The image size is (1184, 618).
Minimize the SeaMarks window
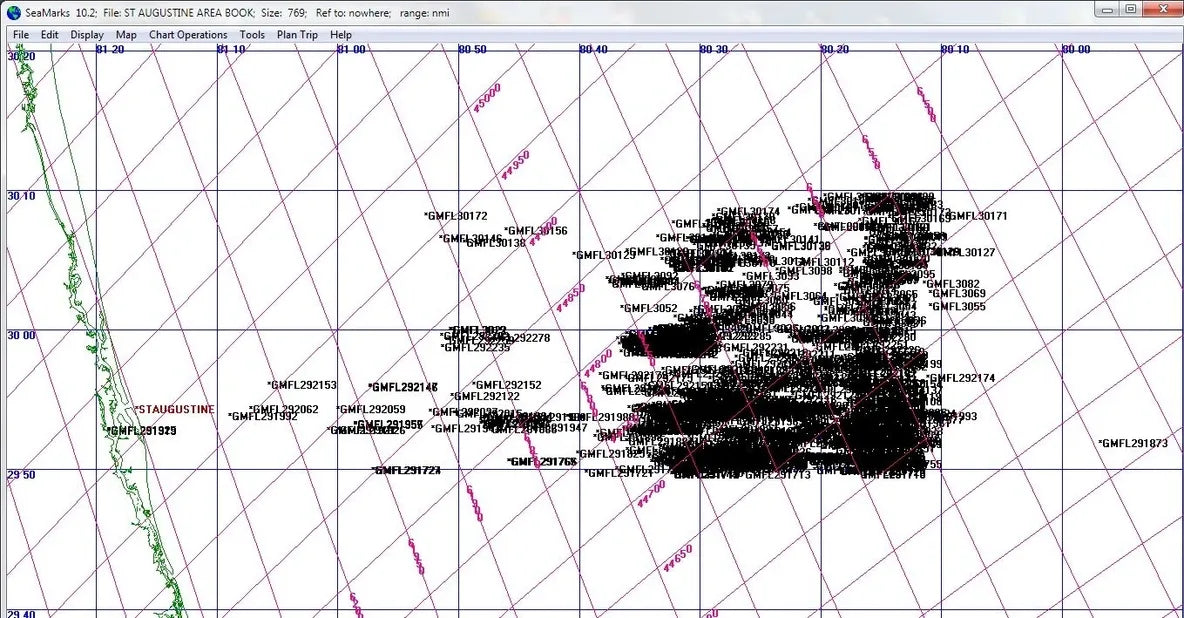(x=1108, y=10)
